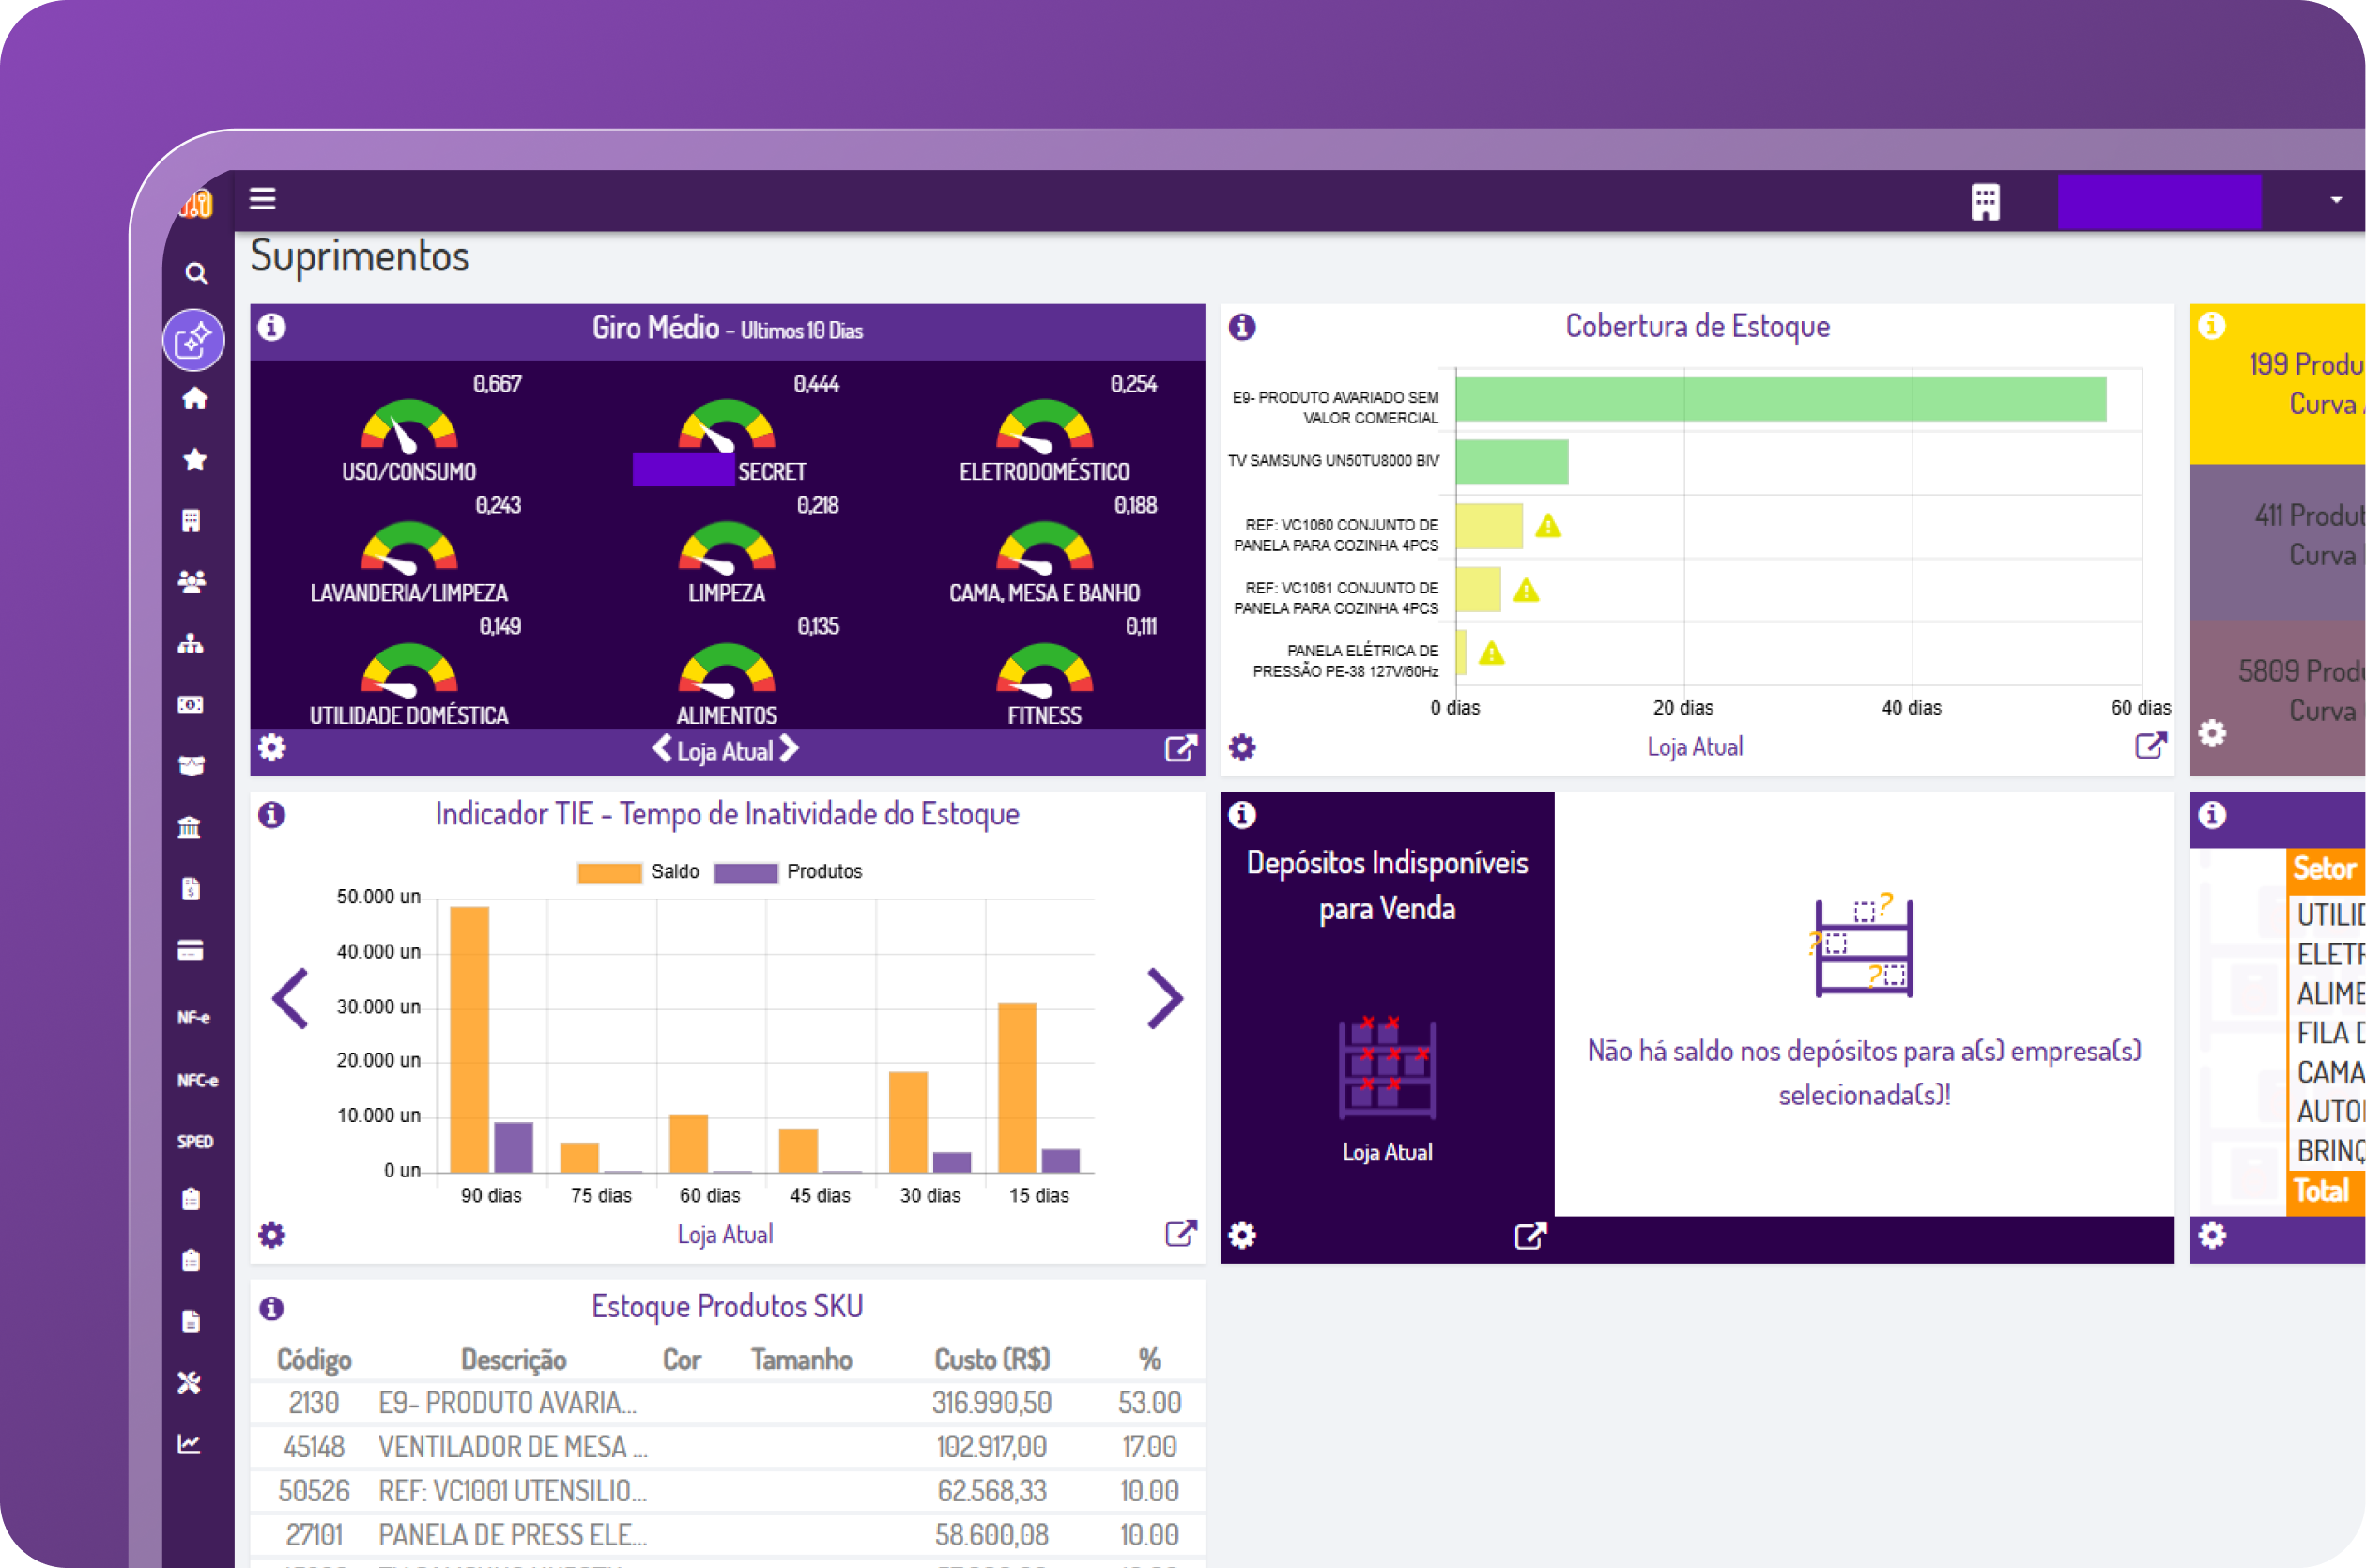Open the hamburger menu in top bar
Viewport: 2366px width, 1568px height.
pos(262,199)
